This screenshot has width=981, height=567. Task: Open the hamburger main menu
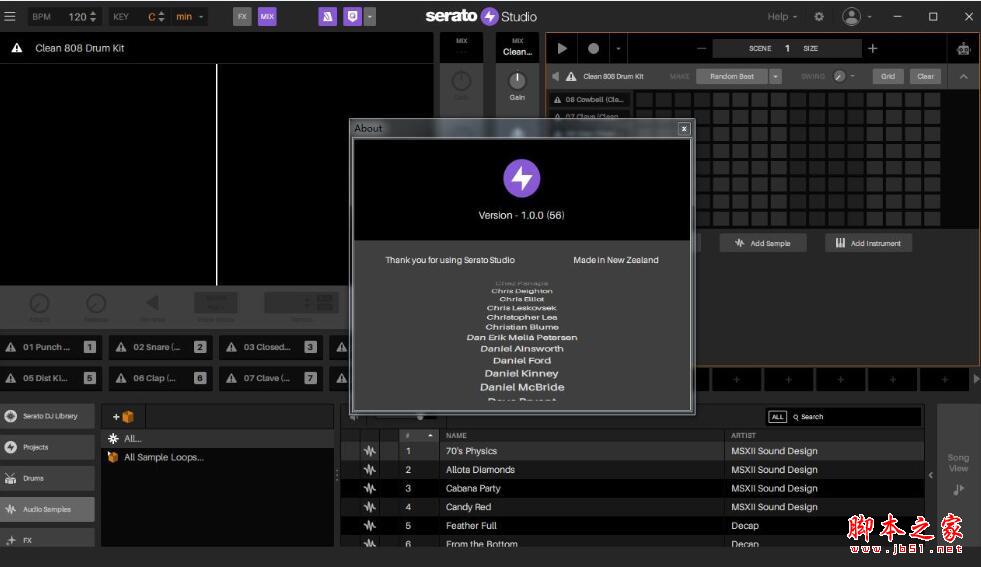[10, 16]
